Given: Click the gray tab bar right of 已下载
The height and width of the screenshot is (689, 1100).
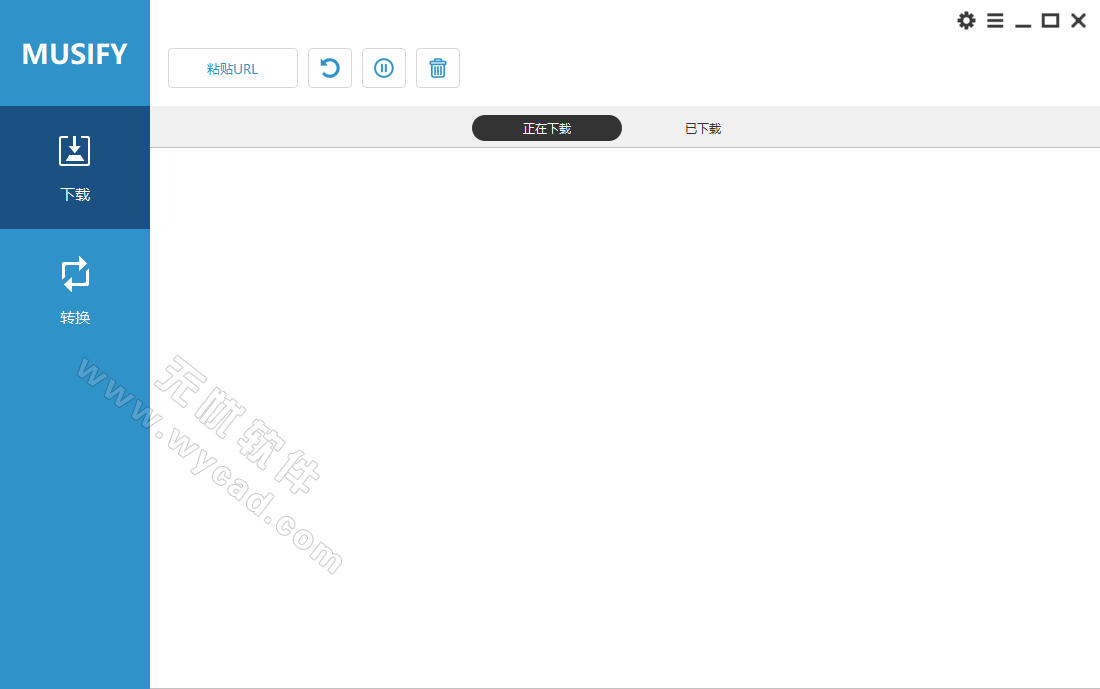Looking at the screenshot, I should click(900, 128).
